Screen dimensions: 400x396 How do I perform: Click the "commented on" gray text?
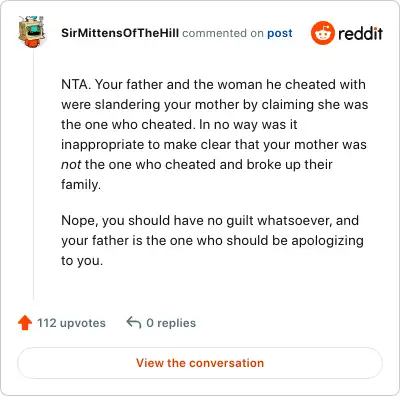point(223,33)
